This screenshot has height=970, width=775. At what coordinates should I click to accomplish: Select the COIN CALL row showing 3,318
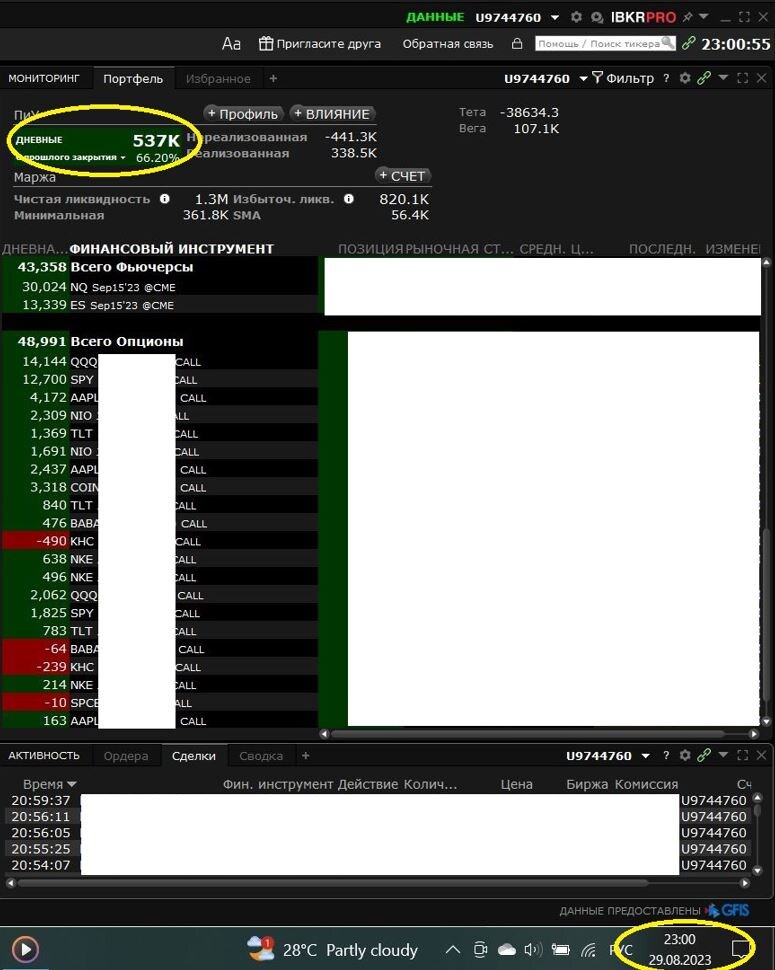160,487
